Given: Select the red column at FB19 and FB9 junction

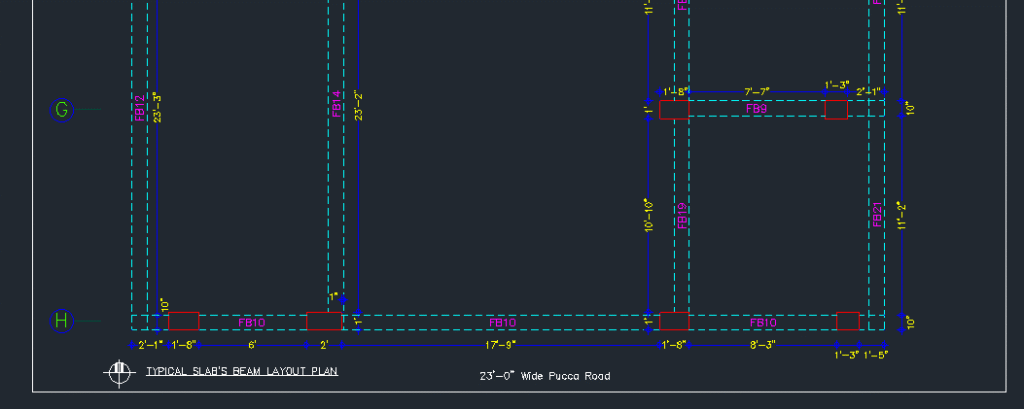Looking at the screenshot, I should click(674, 110).
